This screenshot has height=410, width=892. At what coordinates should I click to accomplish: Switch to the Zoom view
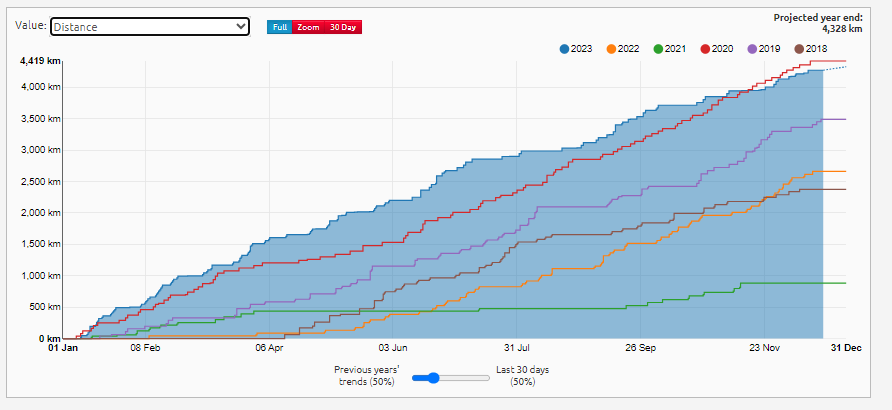[308, 27]
